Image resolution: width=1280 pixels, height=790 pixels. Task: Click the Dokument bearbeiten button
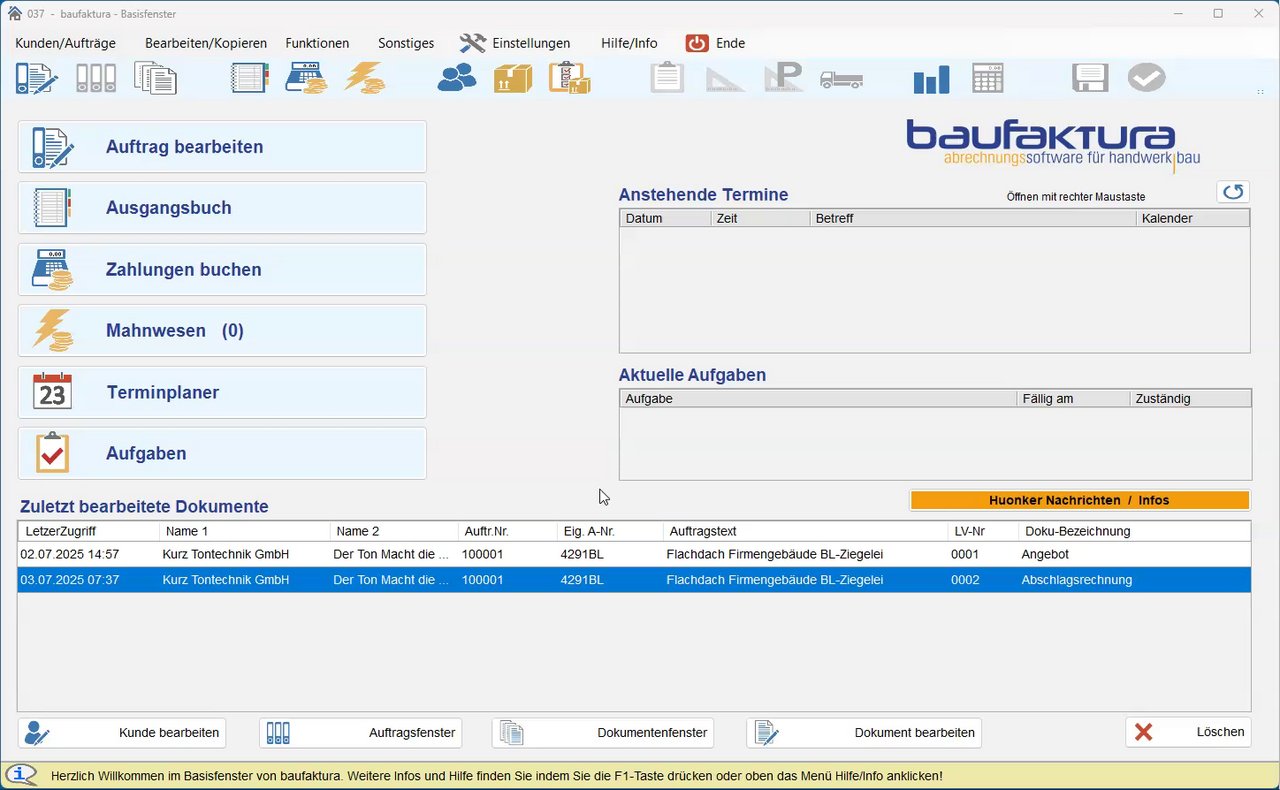864,733
